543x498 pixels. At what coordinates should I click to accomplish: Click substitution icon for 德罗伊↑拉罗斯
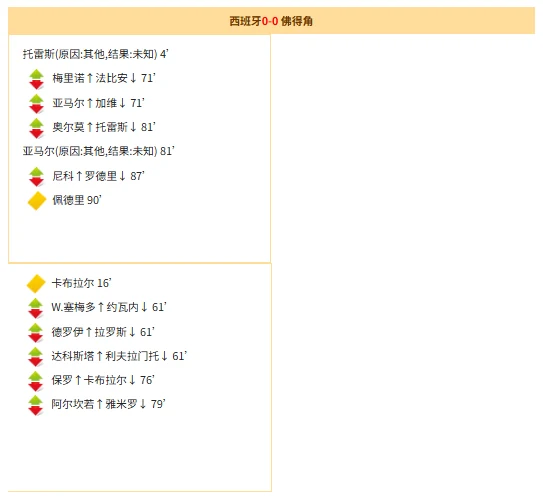(36, 333)
